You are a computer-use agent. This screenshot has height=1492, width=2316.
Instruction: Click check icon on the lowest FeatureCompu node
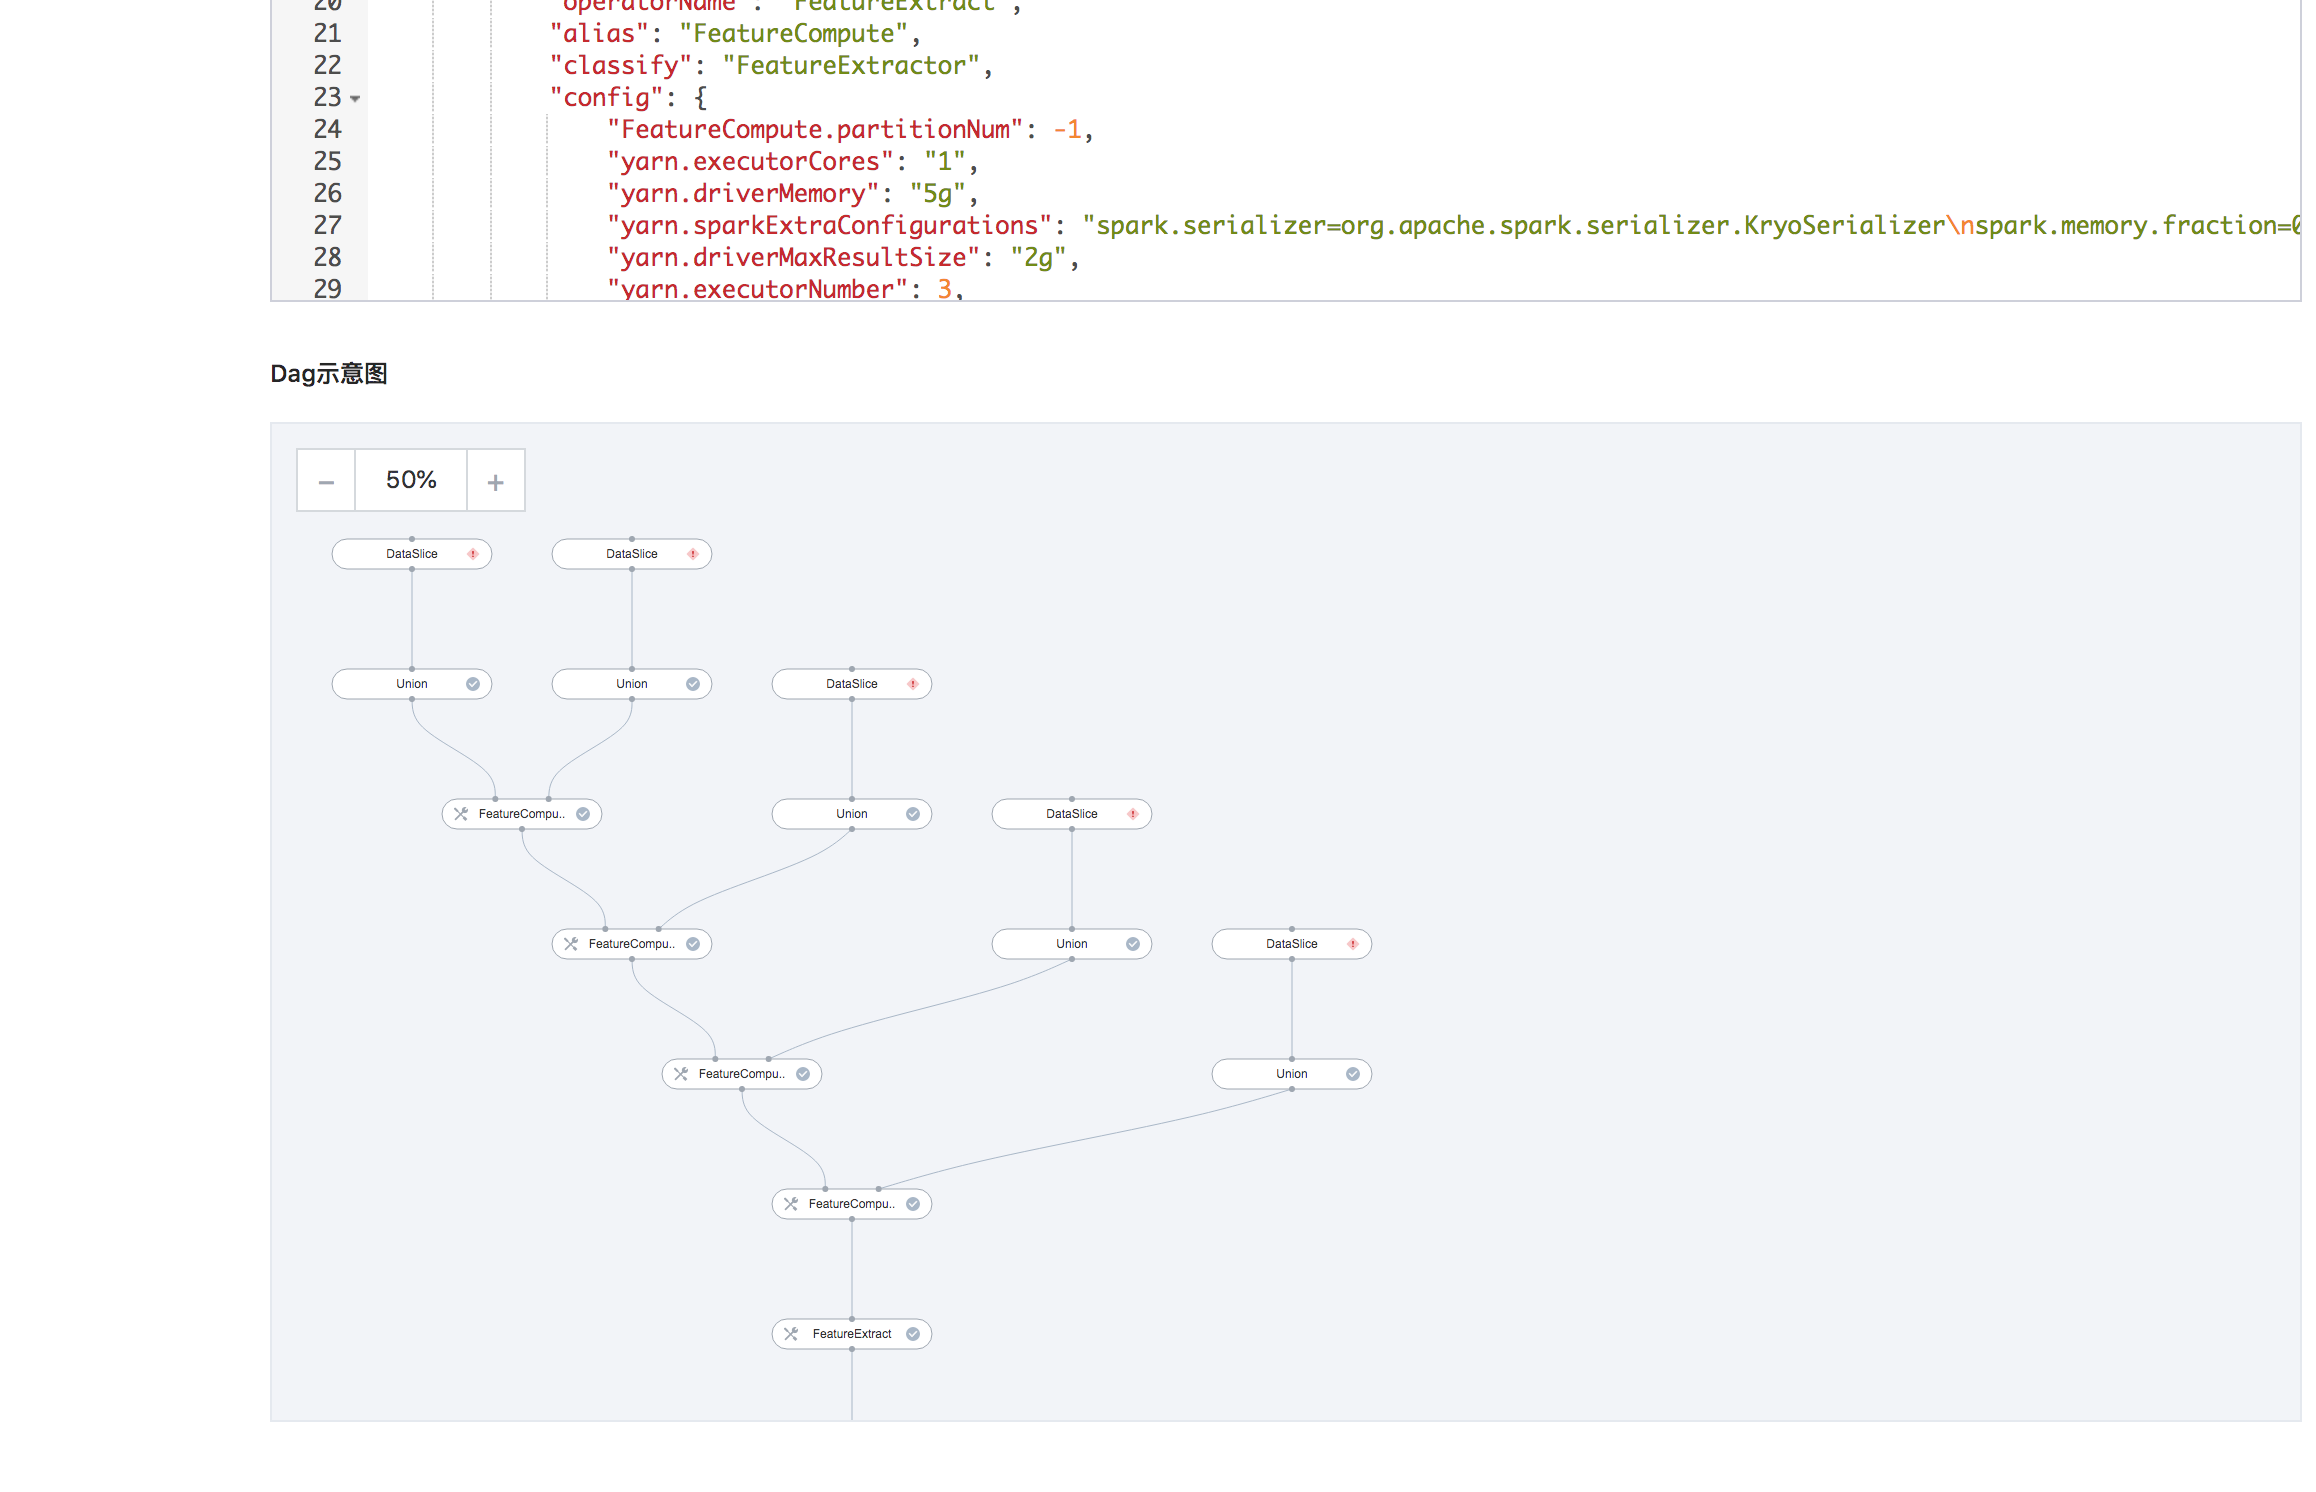point(913,1204)
